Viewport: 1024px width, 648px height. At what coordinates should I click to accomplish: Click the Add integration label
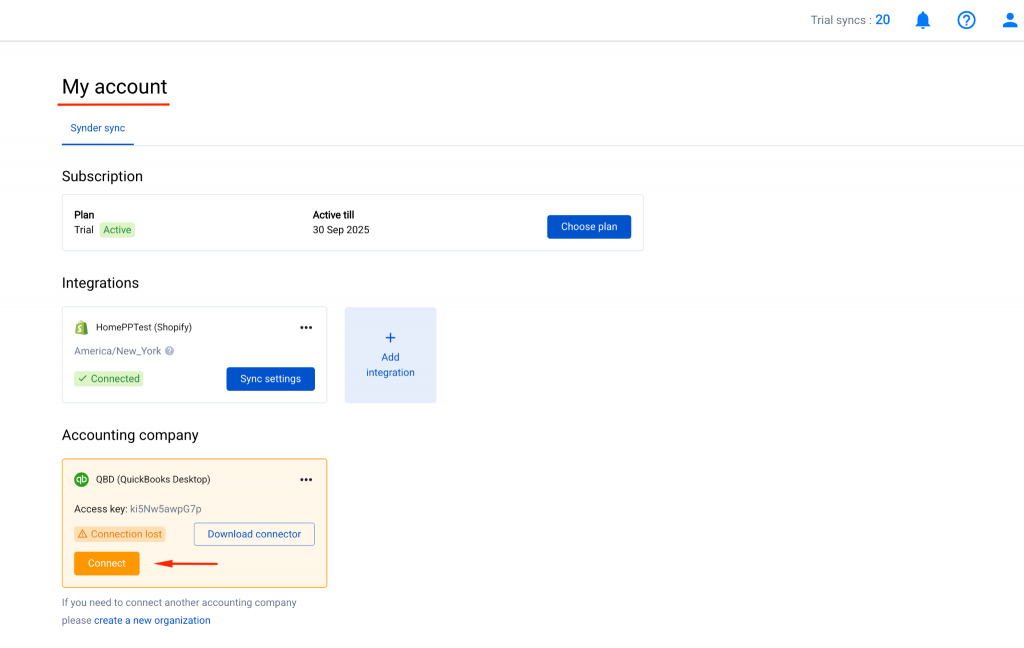click(390, 364)
